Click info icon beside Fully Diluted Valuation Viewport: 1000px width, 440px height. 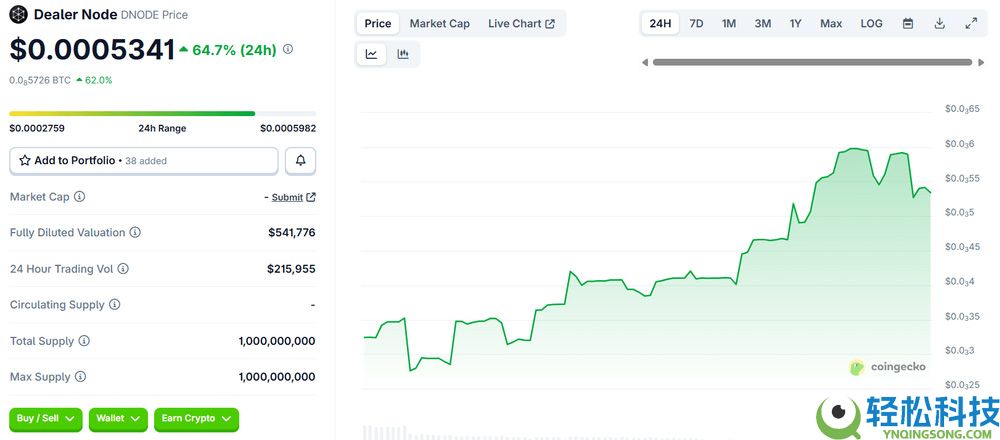[135, 233]
